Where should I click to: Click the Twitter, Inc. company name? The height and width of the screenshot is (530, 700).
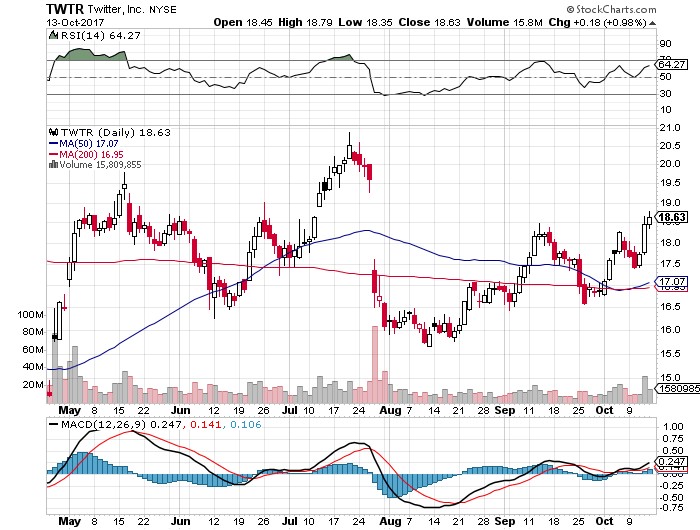[116, 9]
